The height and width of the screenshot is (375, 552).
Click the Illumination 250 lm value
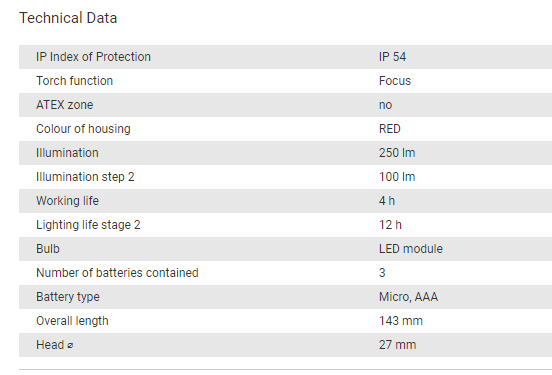(397, 153)
